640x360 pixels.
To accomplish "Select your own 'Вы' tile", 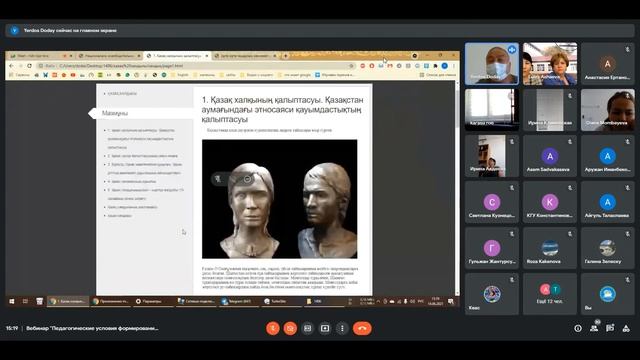I will coord(607,294).
